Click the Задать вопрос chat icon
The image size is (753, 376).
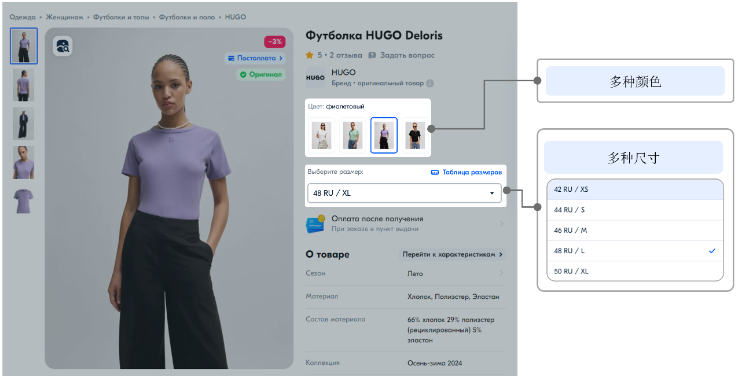coord(372,55)
